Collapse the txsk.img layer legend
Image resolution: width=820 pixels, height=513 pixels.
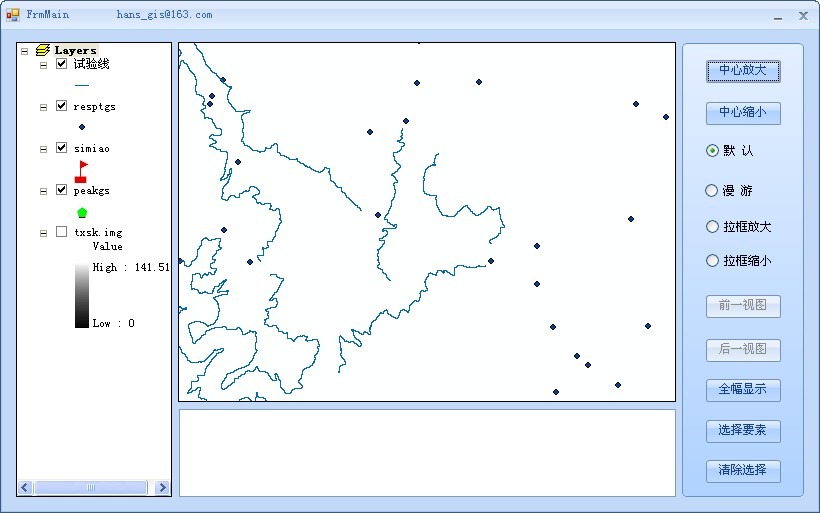[x=43, y=233]
